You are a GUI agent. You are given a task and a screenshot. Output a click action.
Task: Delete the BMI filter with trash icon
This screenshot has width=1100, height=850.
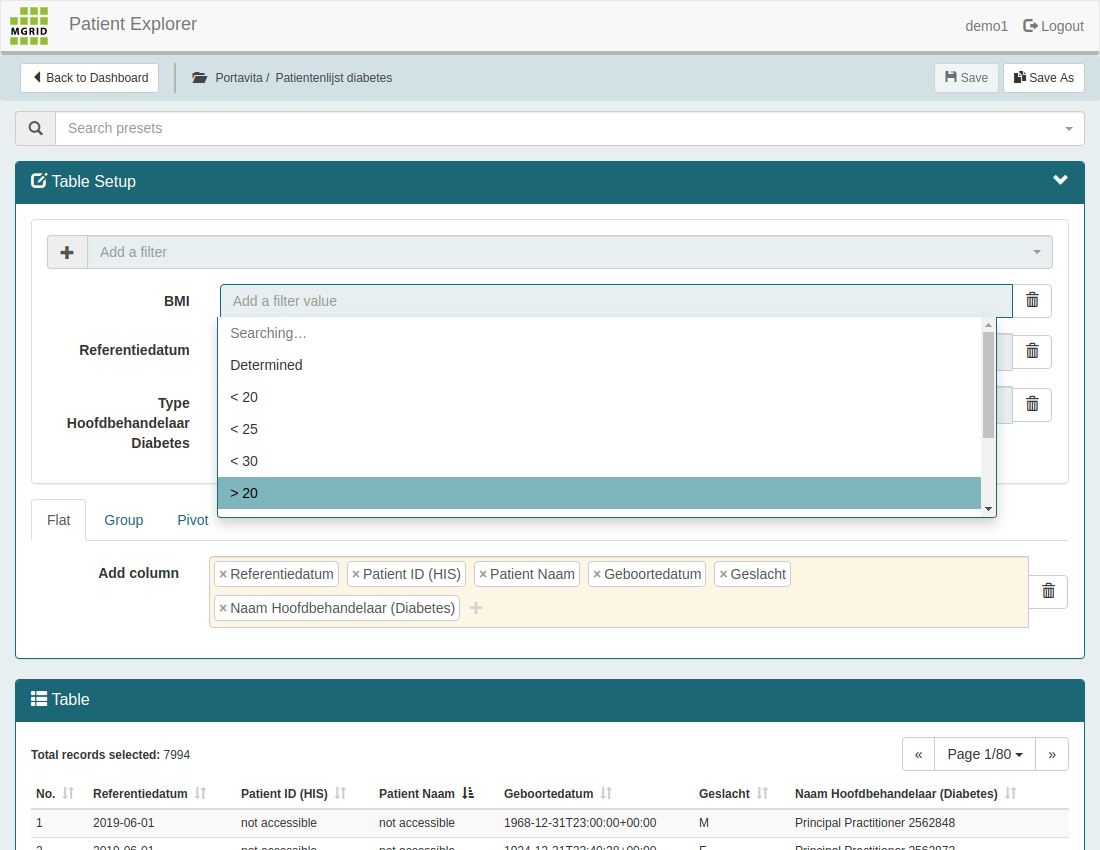click(1032, 300)
